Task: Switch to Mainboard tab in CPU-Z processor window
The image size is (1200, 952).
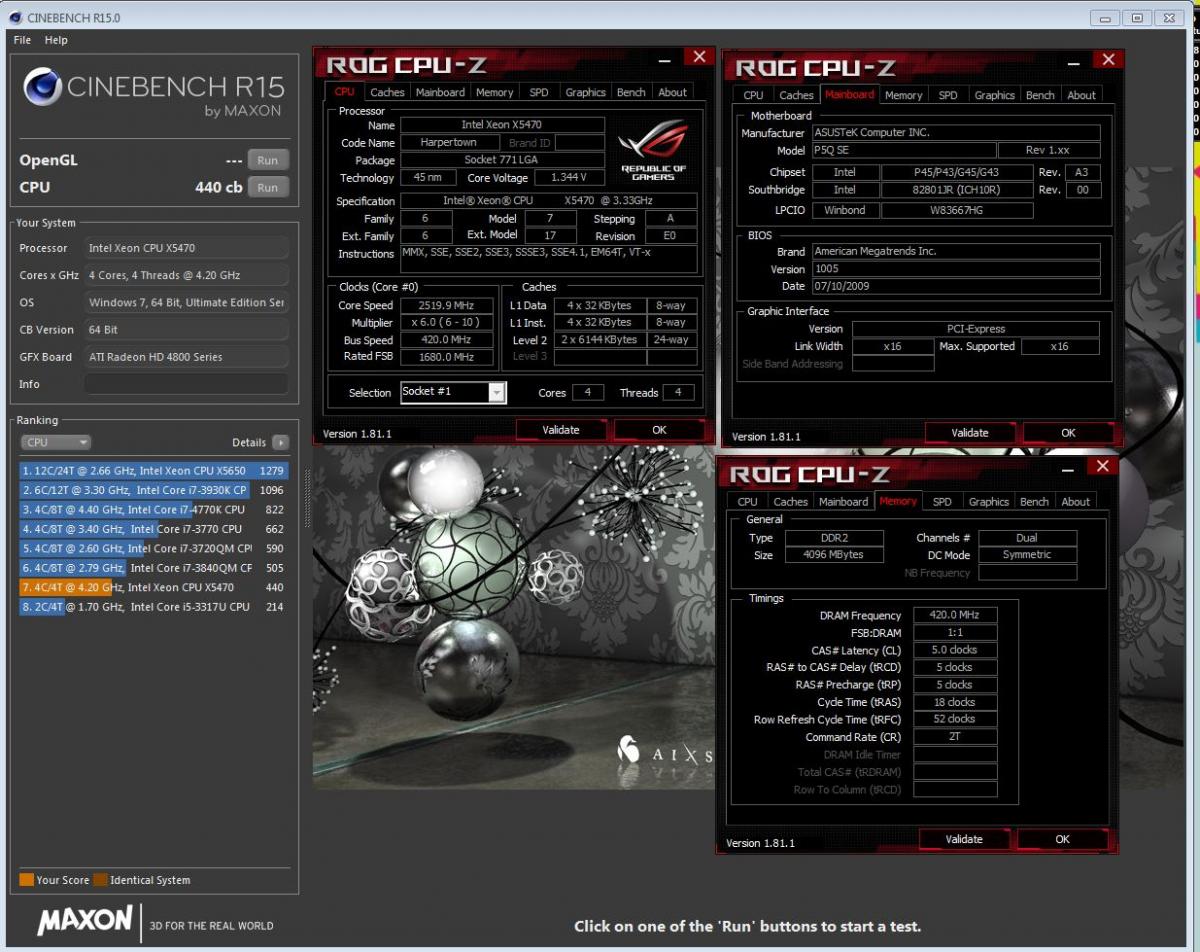Action: [x=440, y=92]
